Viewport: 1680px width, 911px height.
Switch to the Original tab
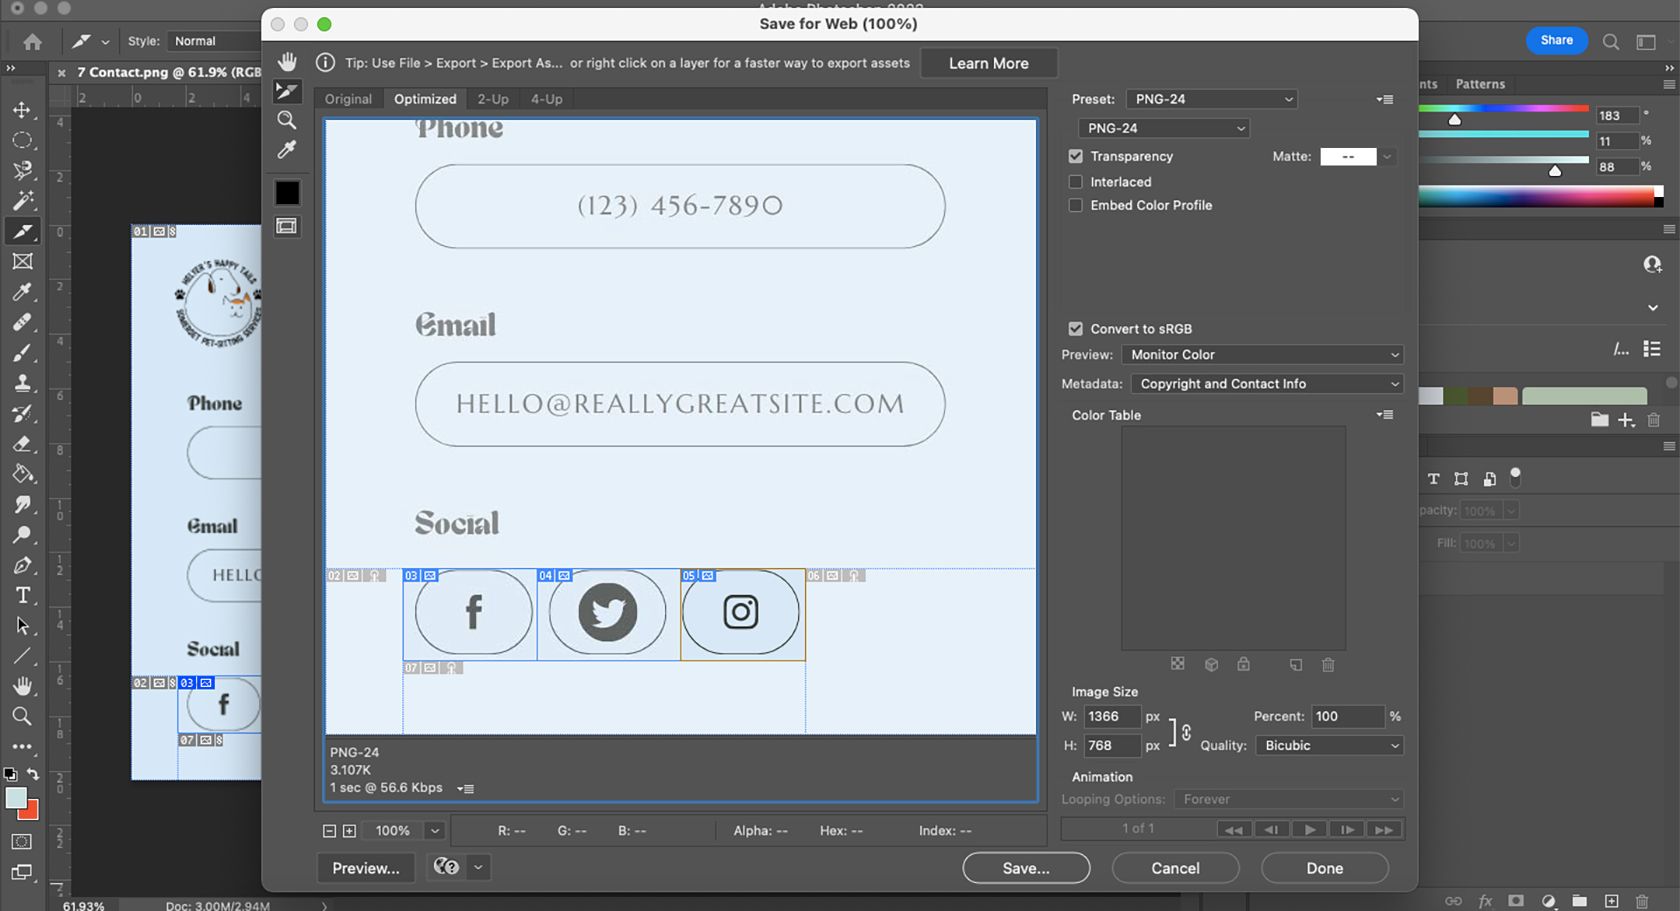click(348, 98)
